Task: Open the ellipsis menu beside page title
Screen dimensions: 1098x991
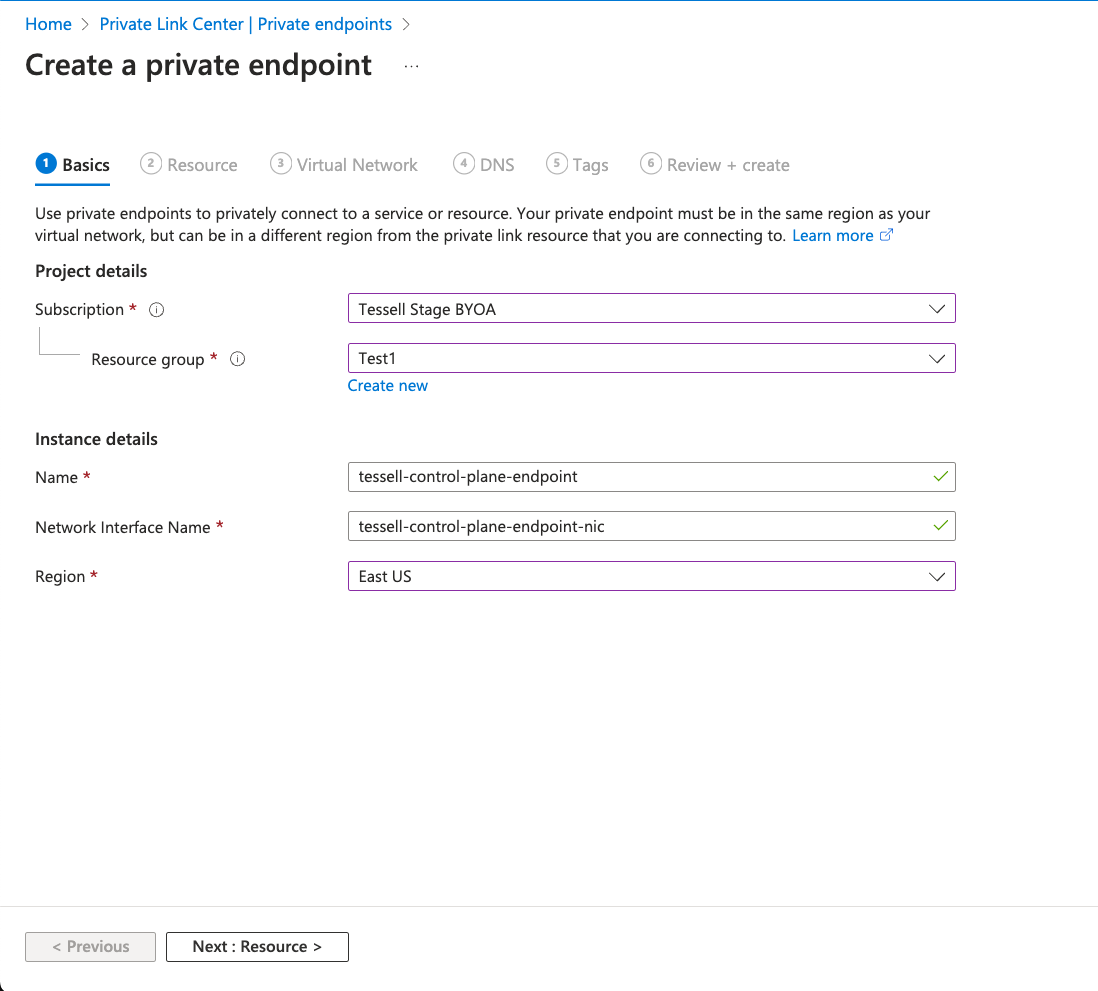Action: point(411,66)
